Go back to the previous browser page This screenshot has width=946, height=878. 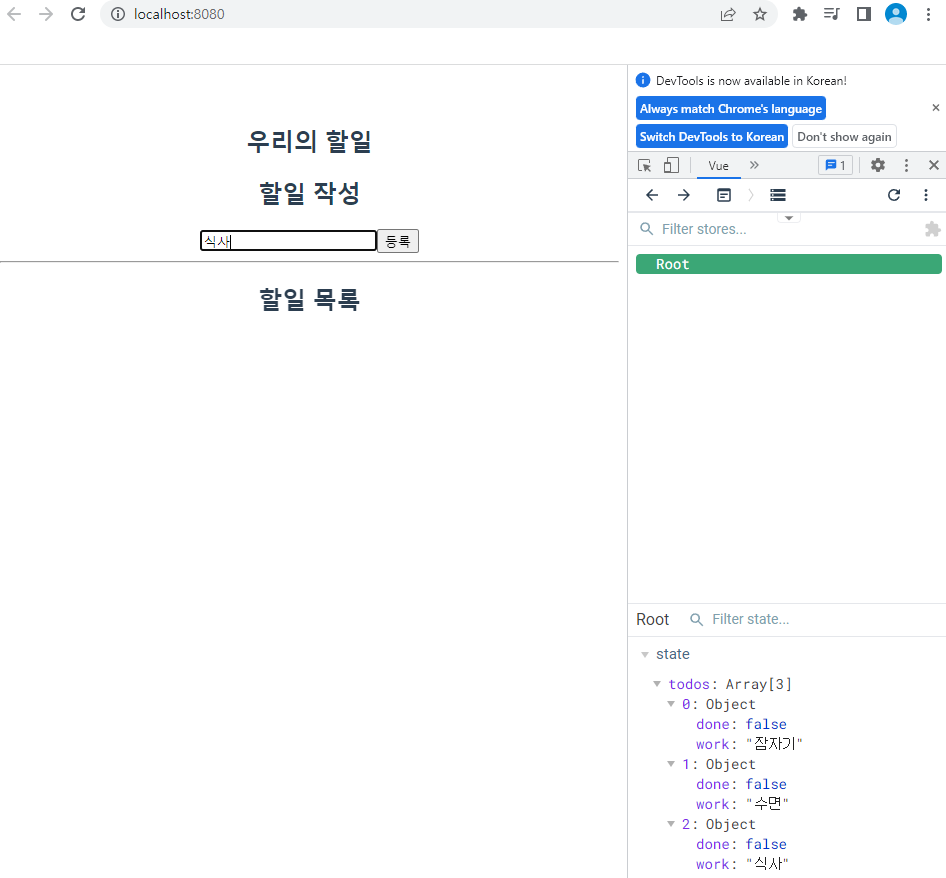(14, 14)
